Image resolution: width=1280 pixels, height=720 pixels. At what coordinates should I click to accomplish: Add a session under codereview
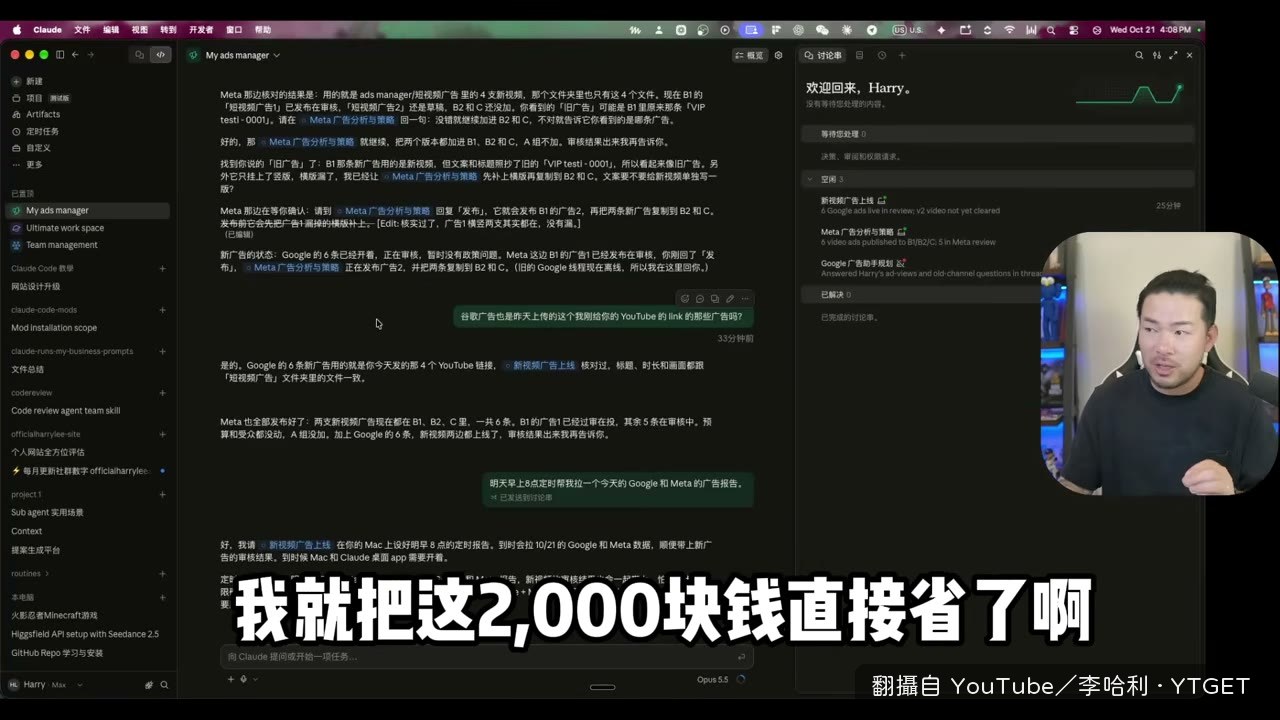[162, 393]
